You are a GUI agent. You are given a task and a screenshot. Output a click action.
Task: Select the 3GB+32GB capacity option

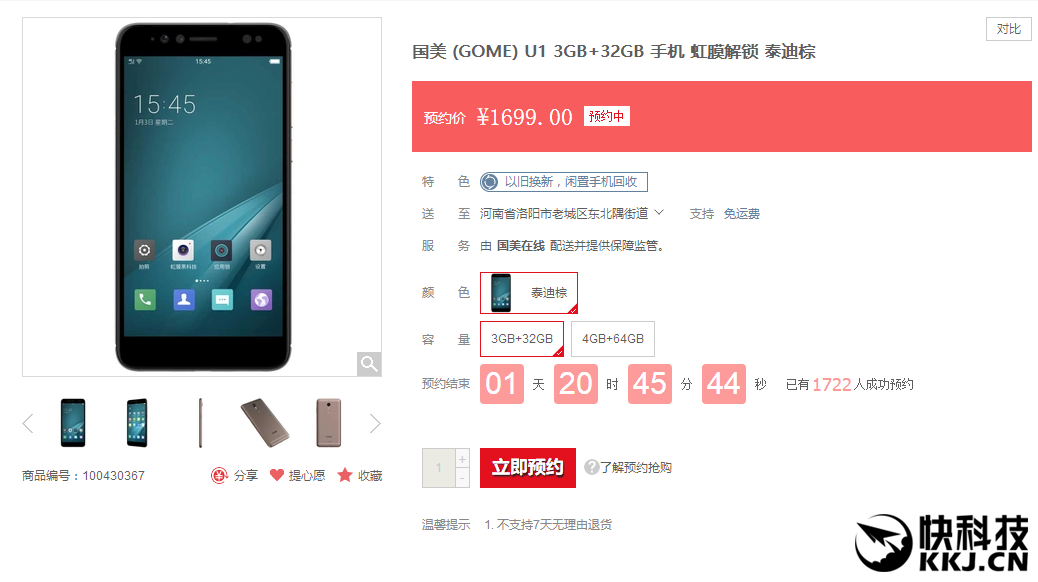point(522,339)
